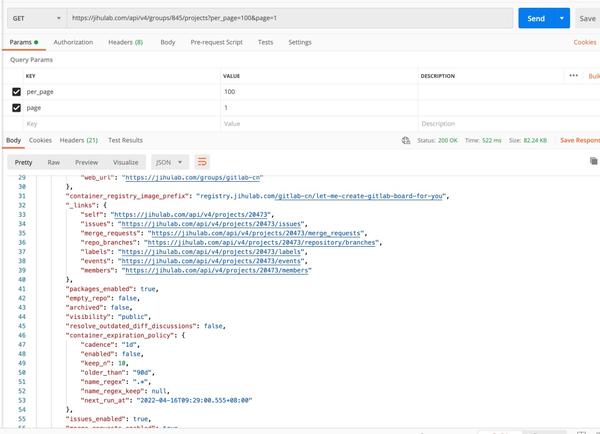Click the Save Response button
600x434 pixels.
click(580, 141)
